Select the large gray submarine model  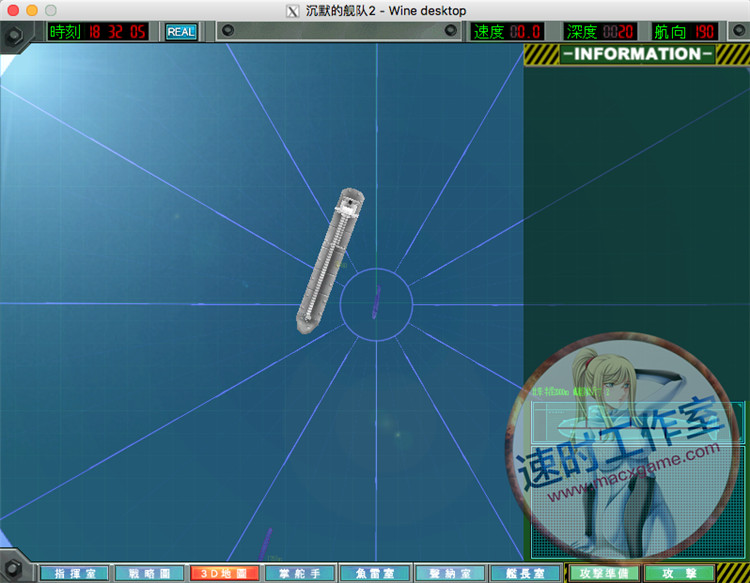[330, 260]
